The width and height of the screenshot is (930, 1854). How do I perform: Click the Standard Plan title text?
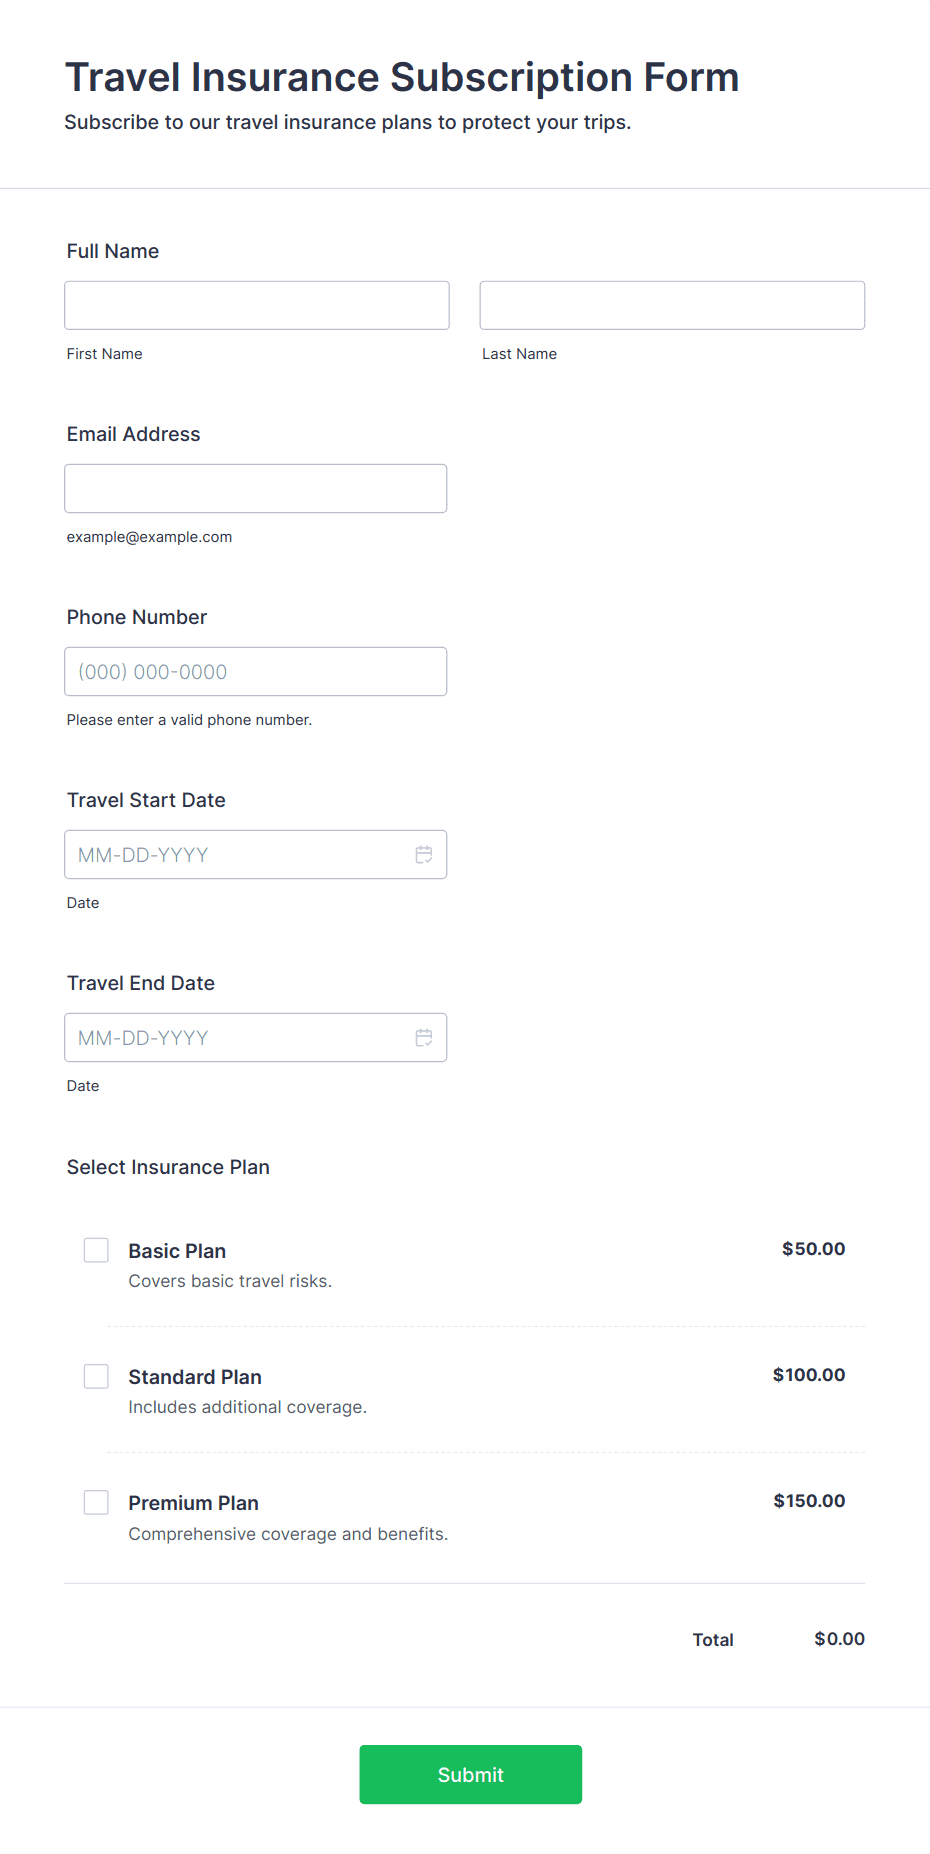tap(195, 1377)
